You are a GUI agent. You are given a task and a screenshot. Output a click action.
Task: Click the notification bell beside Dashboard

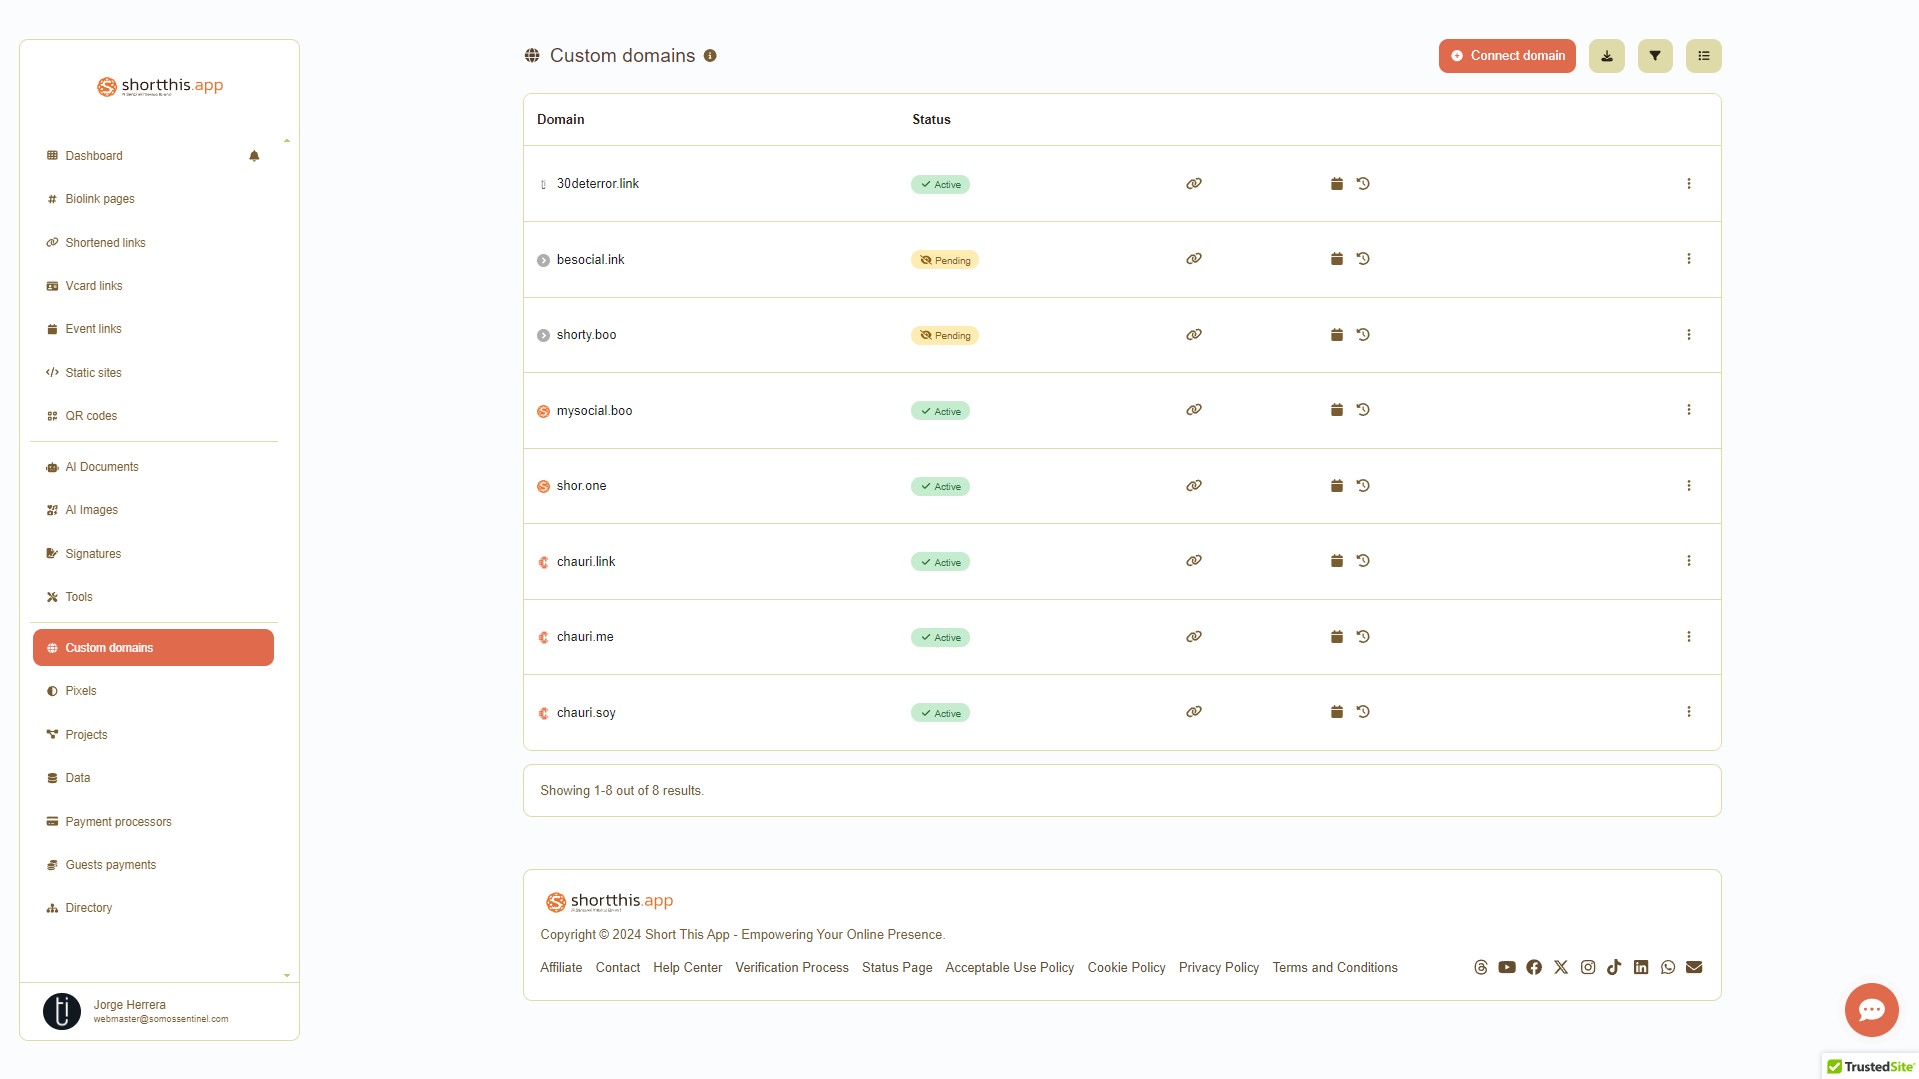tap(254, 156)
